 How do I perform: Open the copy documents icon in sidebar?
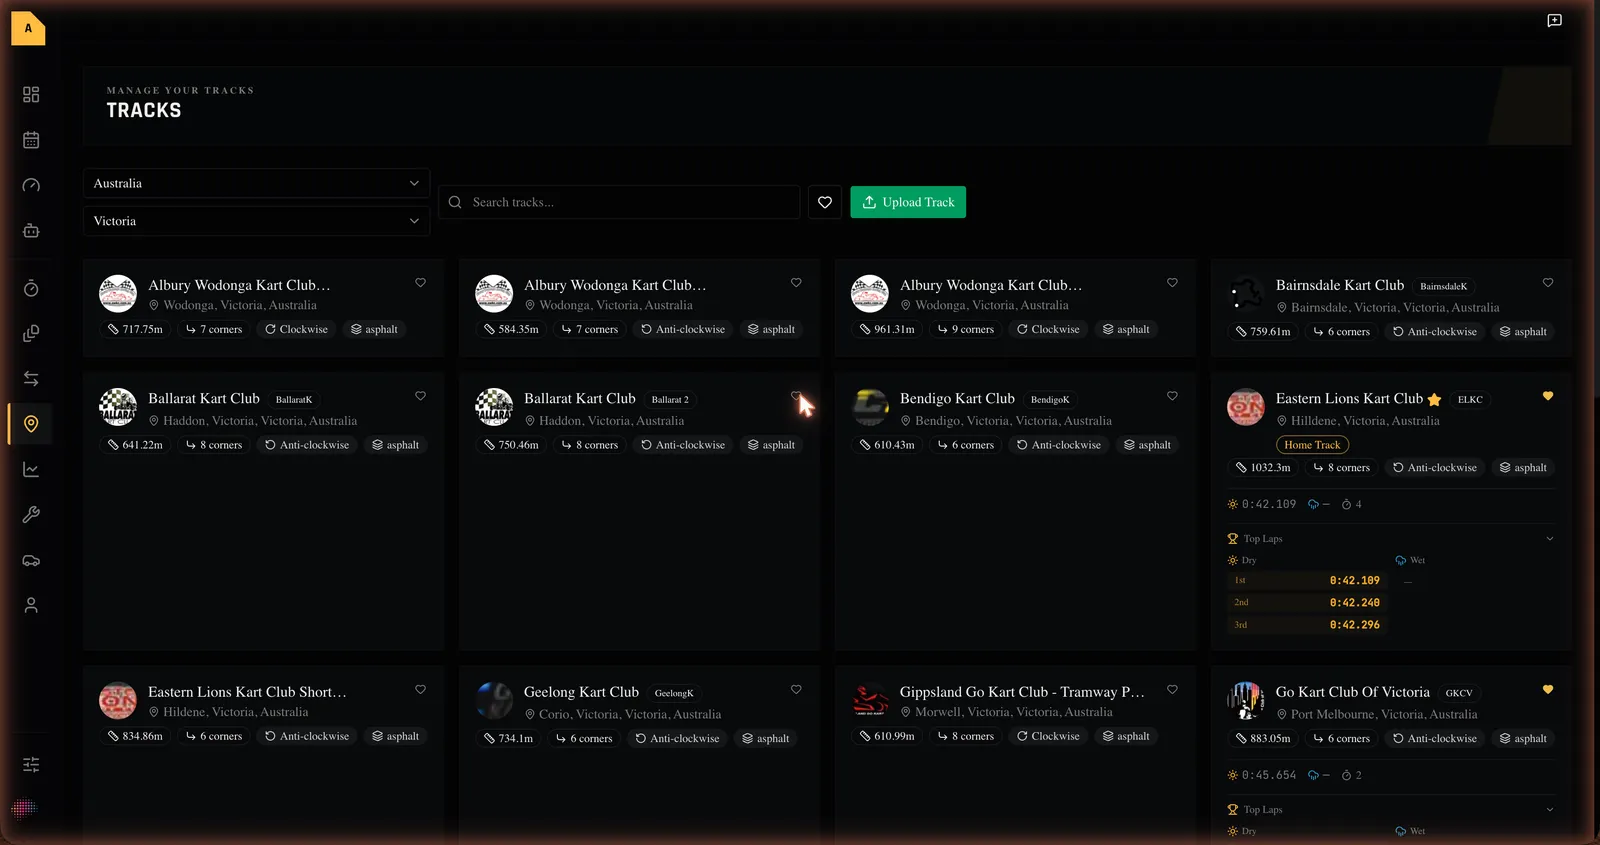(x=31, y=333)
